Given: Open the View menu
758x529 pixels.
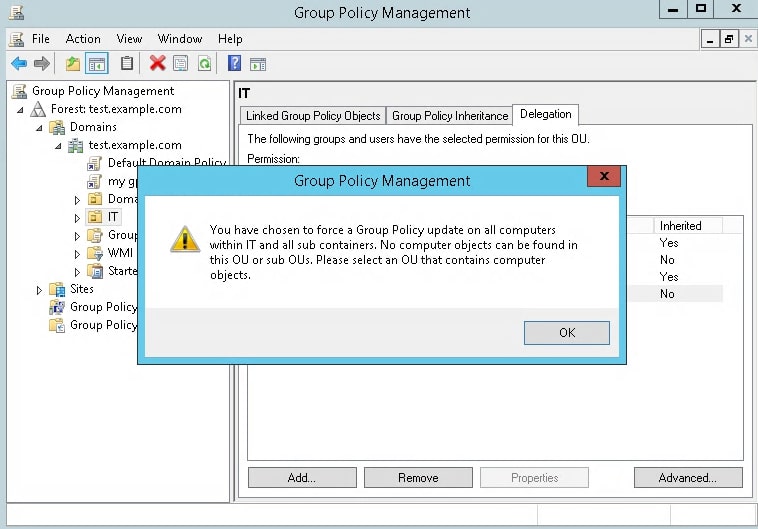Looking at the screenshot, I should coord(129,39).
